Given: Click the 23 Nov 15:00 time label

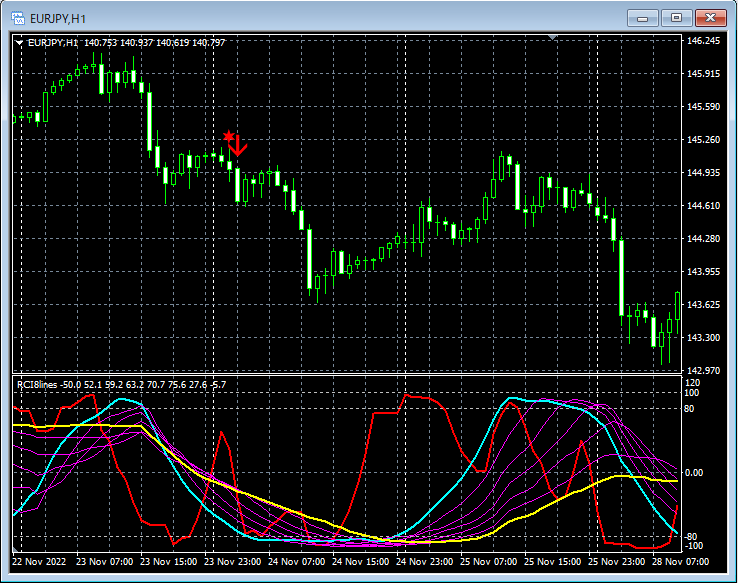Looking at the screenshot, I should tap(168, 562).
